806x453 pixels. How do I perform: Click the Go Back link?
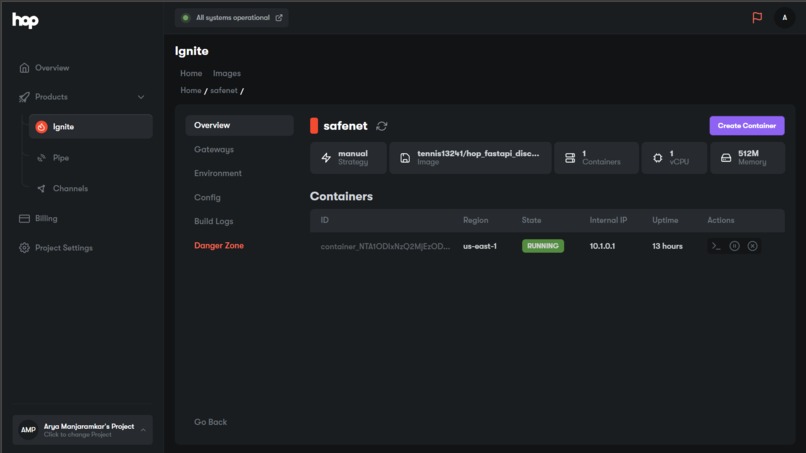pyautogui.click(x=210, y=422)
